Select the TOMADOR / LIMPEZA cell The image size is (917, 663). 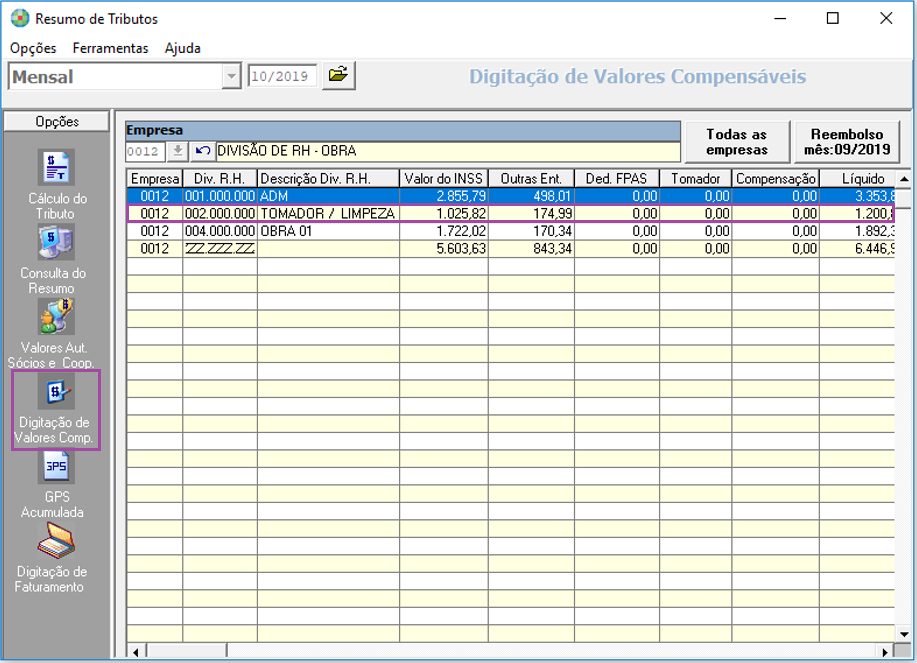click(x=328, y=213)
